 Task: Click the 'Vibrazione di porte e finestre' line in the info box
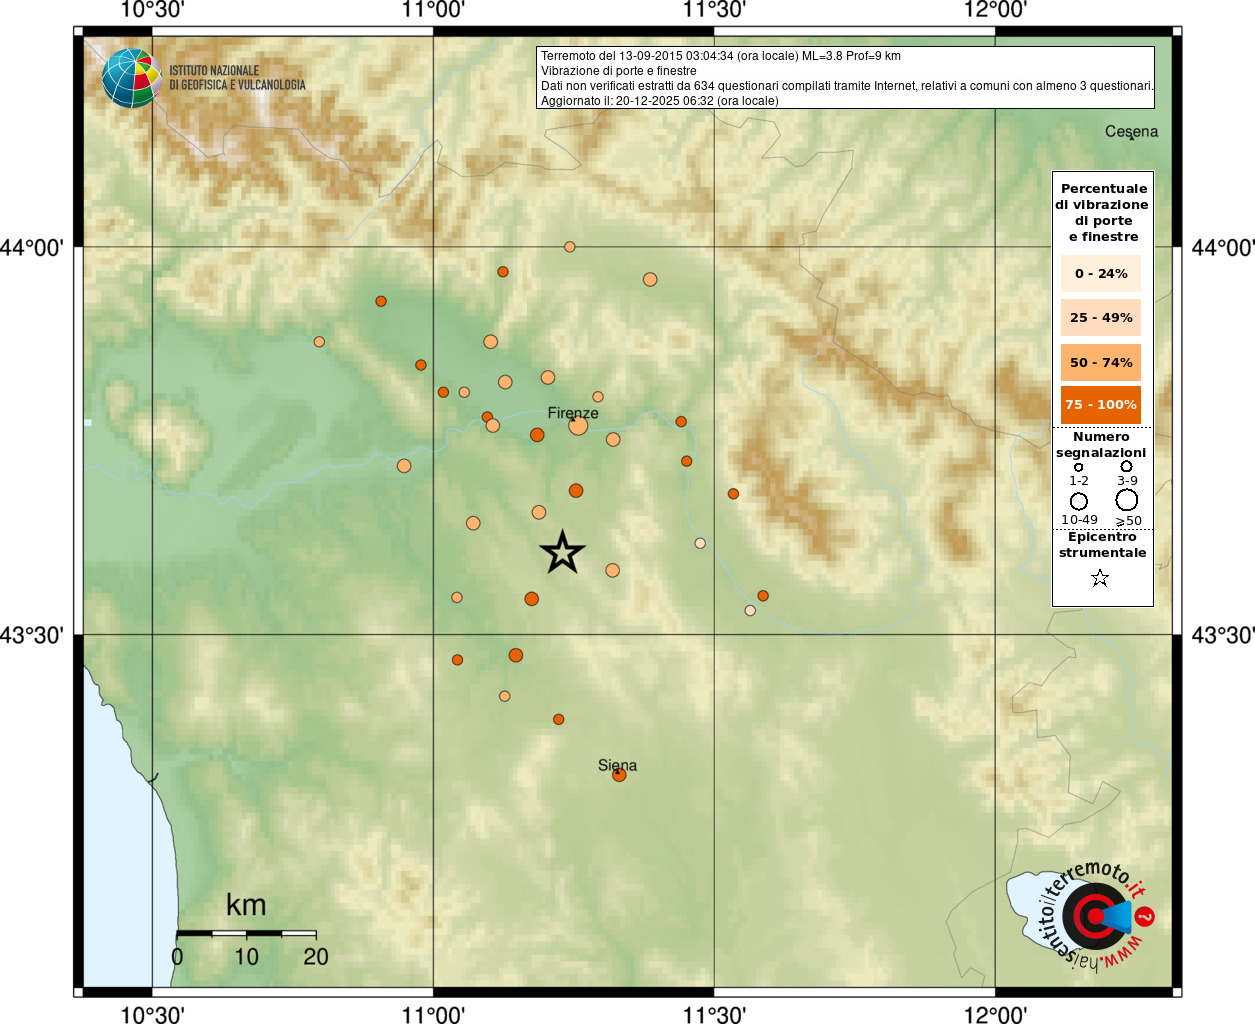pos(618,71)
